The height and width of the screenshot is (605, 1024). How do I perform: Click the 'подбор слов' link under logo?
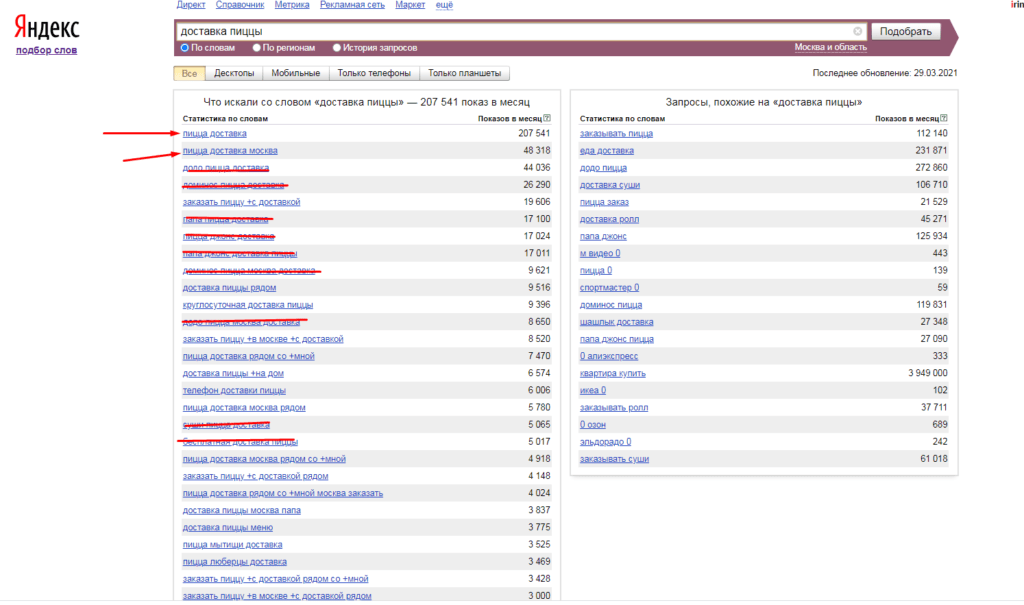47,50
